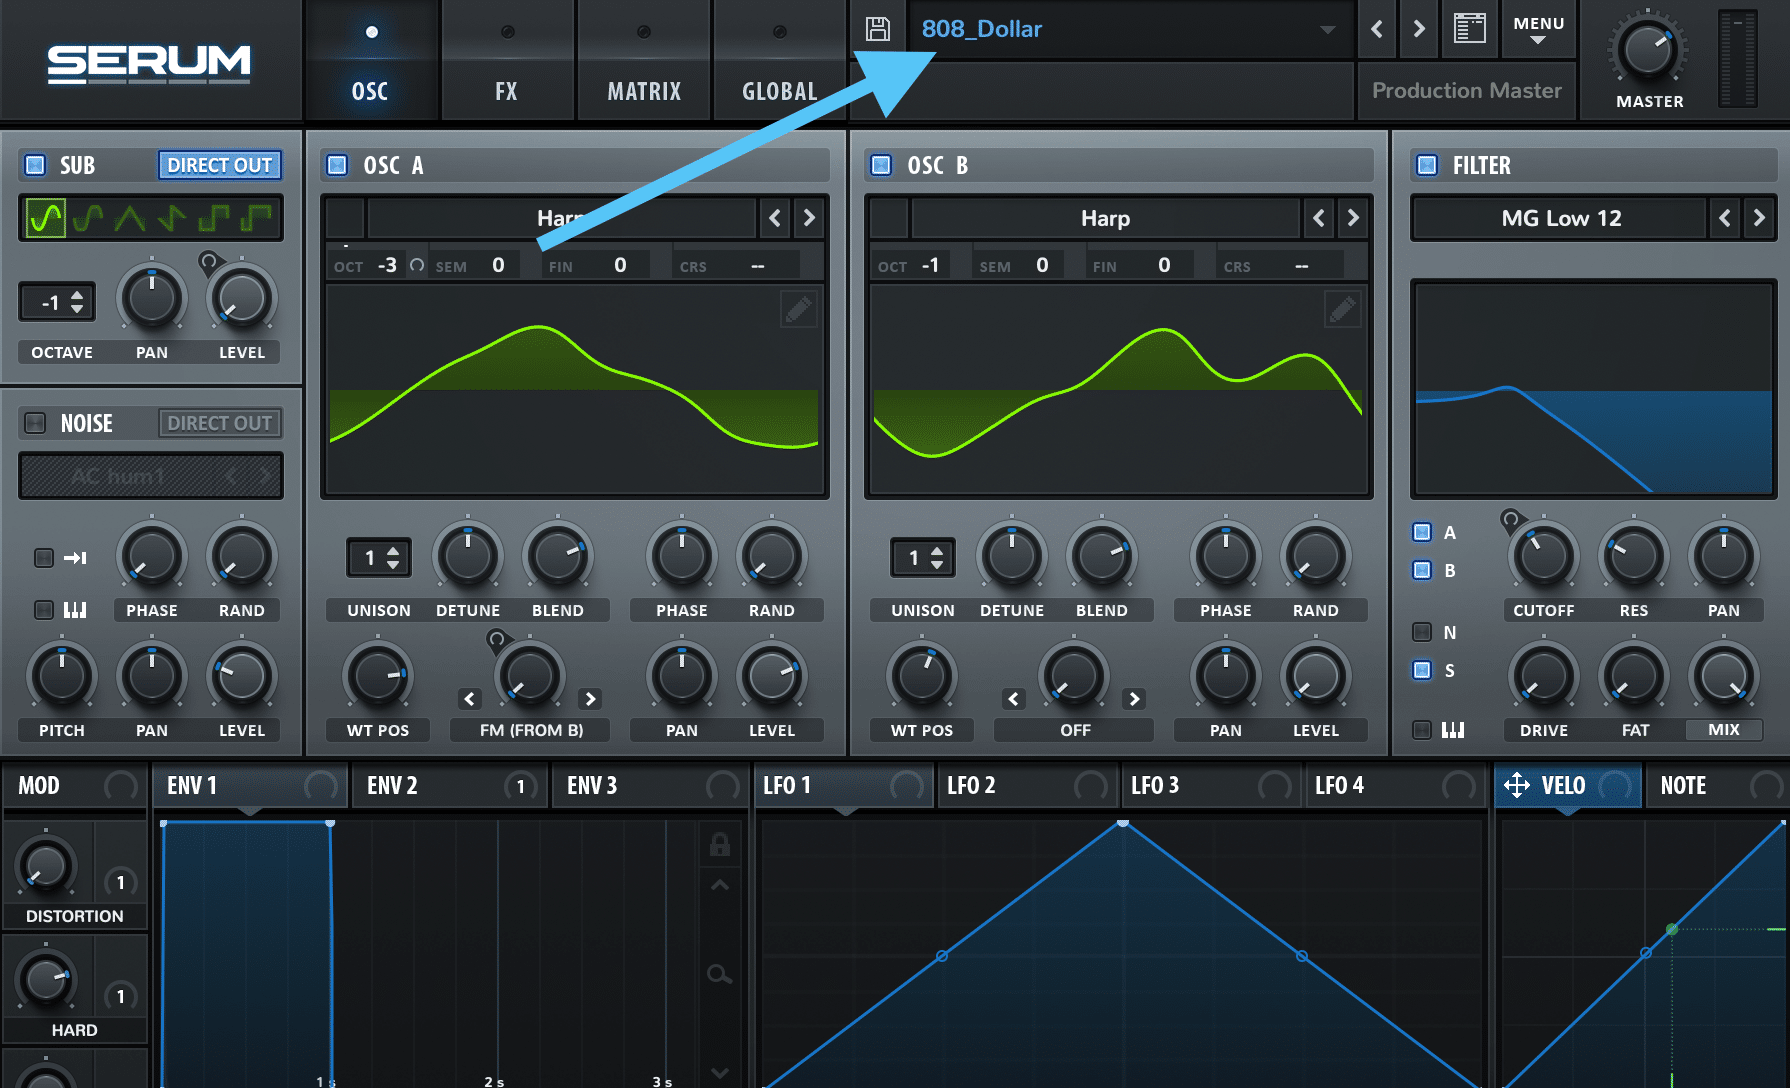
Task: Click the OSC A WT POS knob
Action: coord(378,677)
